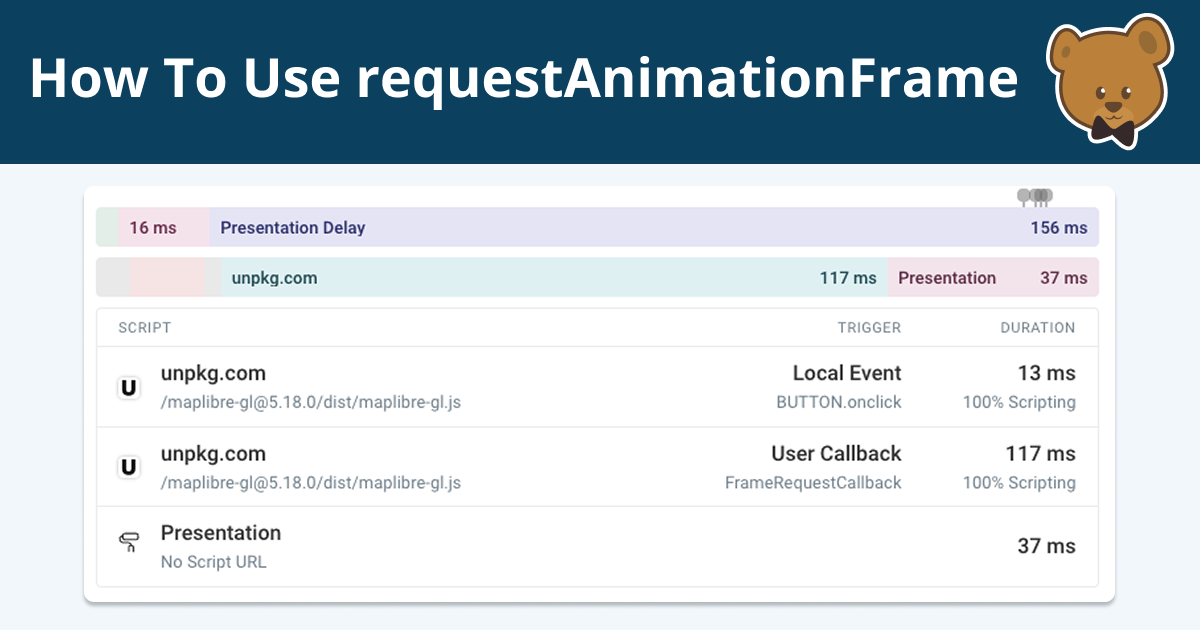This screenshot has width=1200, height=630.
Task: Sort by the TRIGGER column header
Action: [869, 327]
